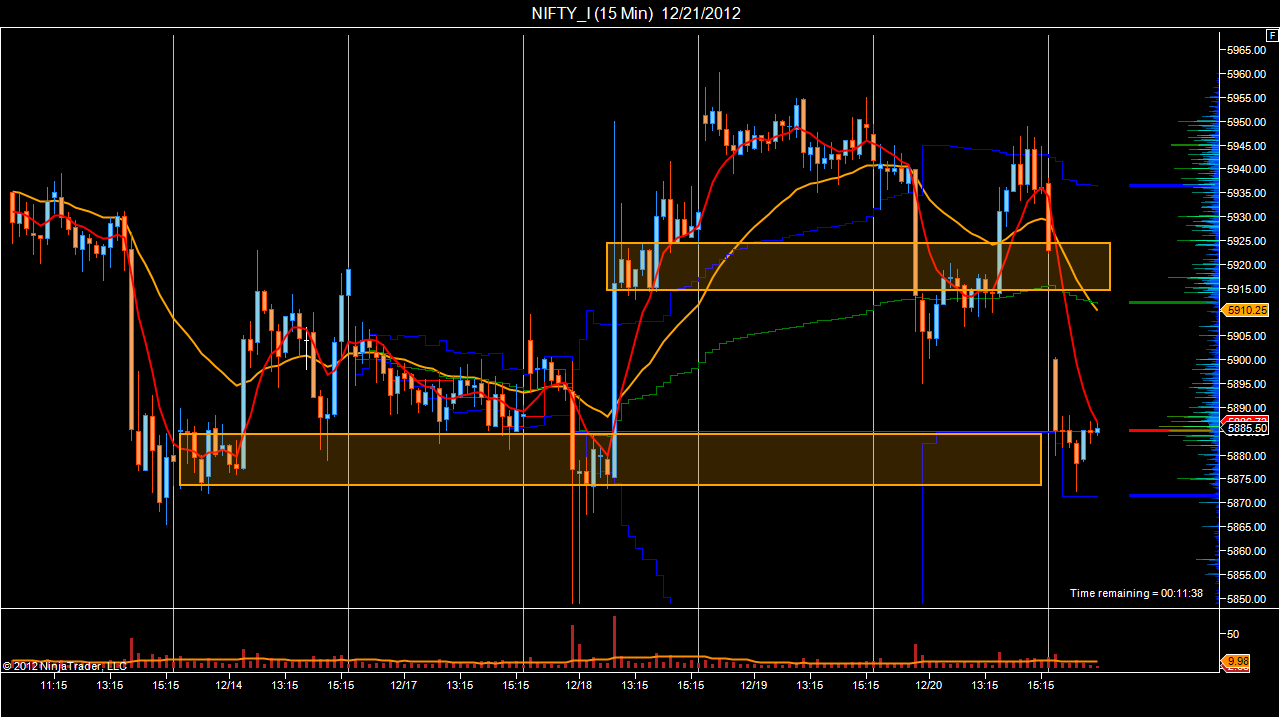Click the 12/17 date label on time axis
Viewport: 1280px width, 718px height.
(404, 685)
